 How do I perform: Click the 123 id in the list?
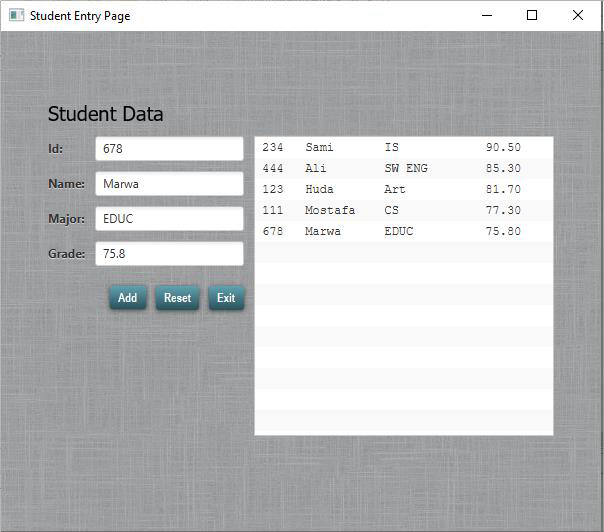coord(273,189)
